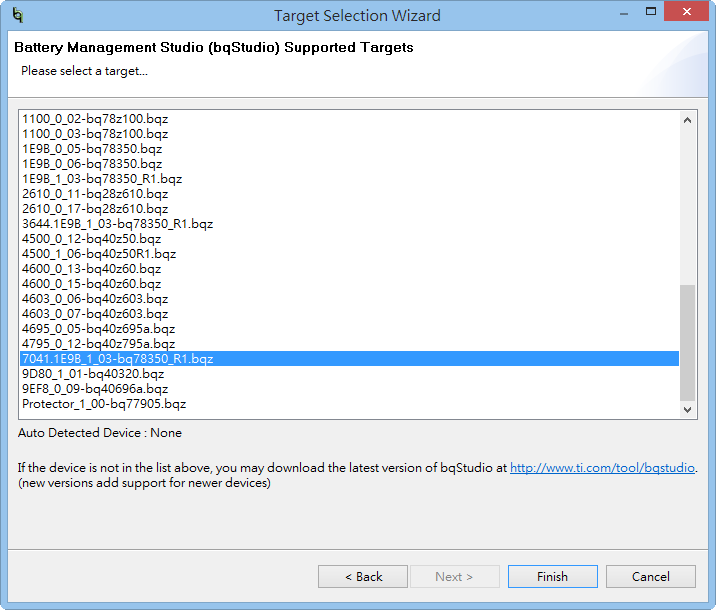Cancel the target selection wizard

651,577
